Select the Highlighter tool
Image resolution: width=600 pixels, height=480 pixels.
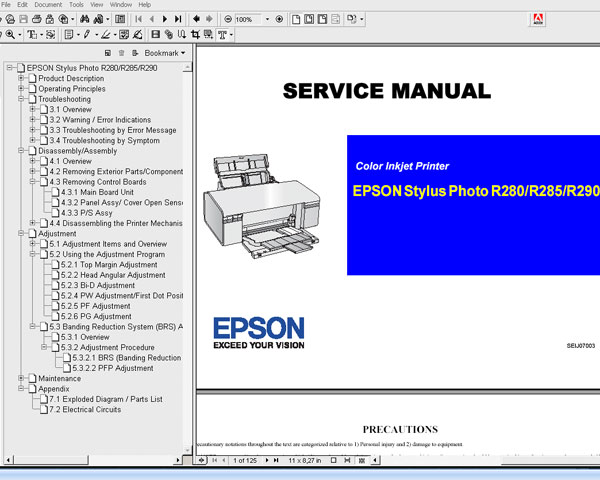pos(106,35)
